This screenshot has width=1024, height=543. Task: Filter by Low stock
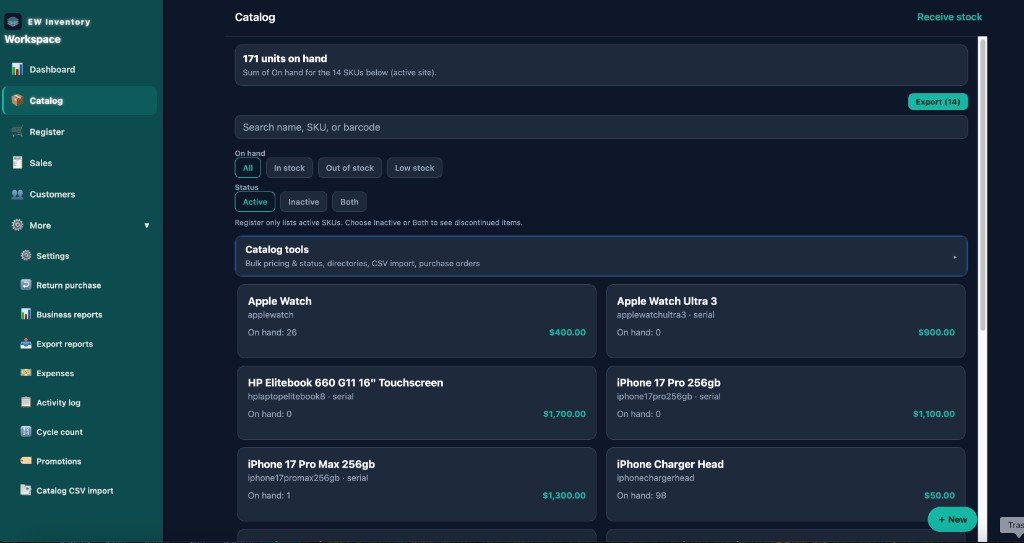[414, 168]
